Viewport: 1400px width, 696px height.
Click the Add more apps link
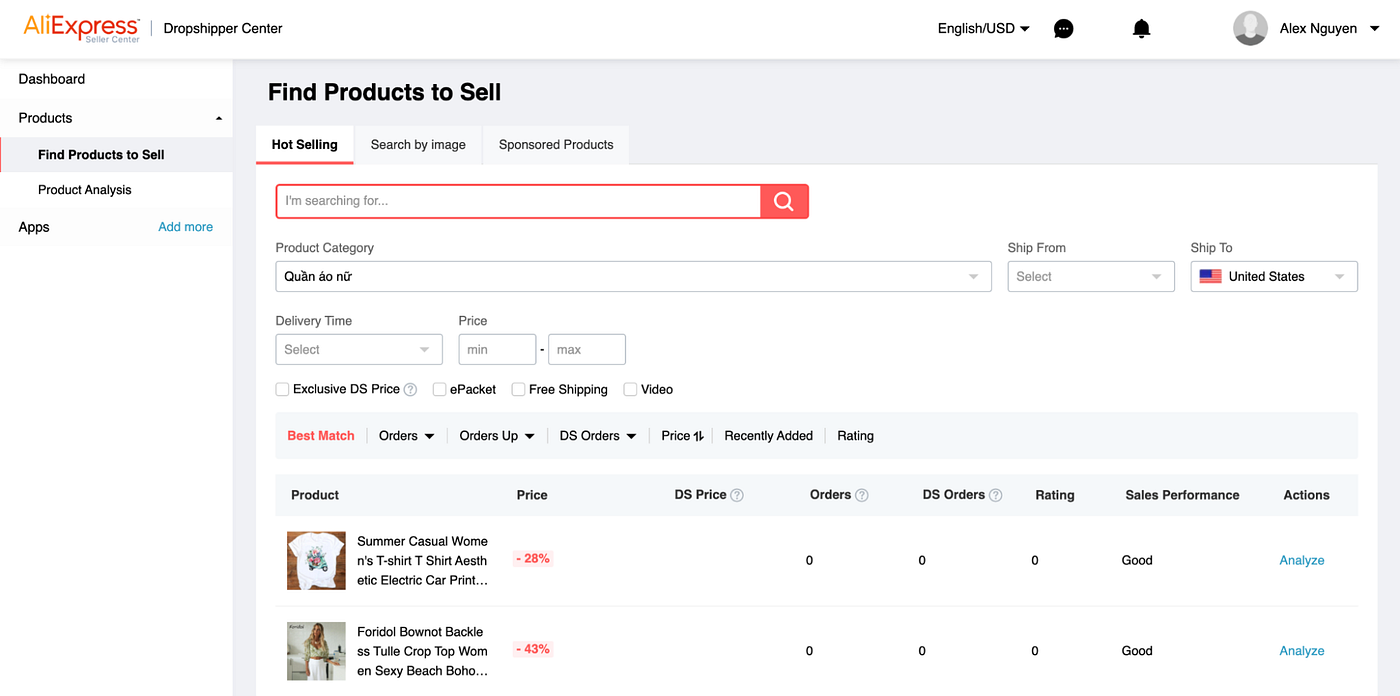[x=185, y=227]
